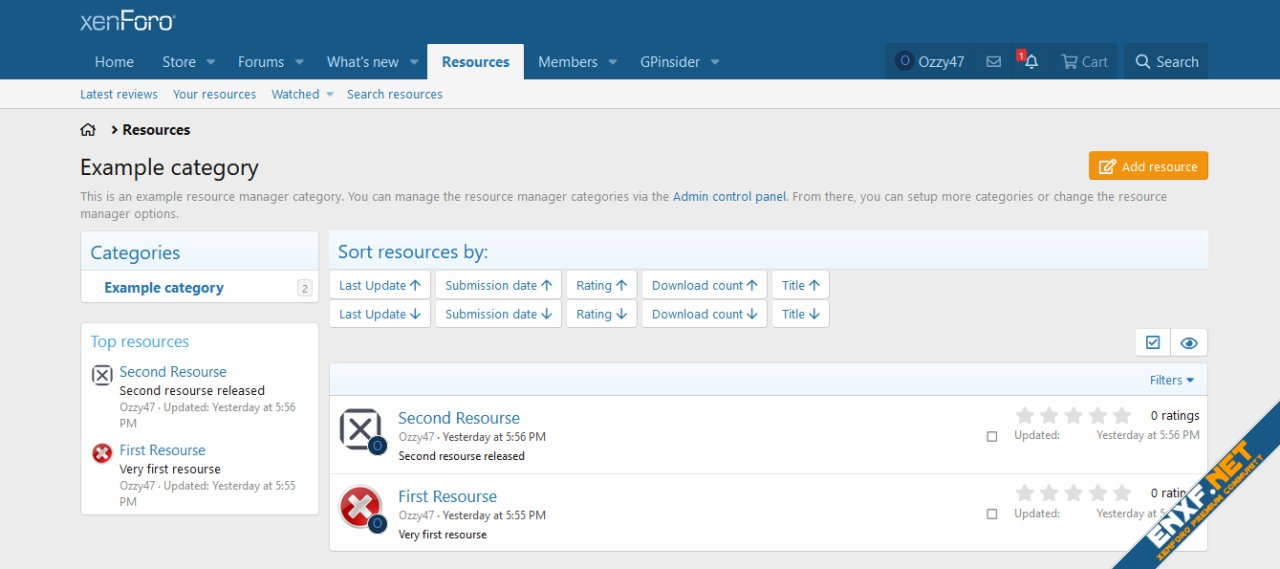1280x569 pixels.
Task: Click the Search magnifier button
Action: 1166,62
